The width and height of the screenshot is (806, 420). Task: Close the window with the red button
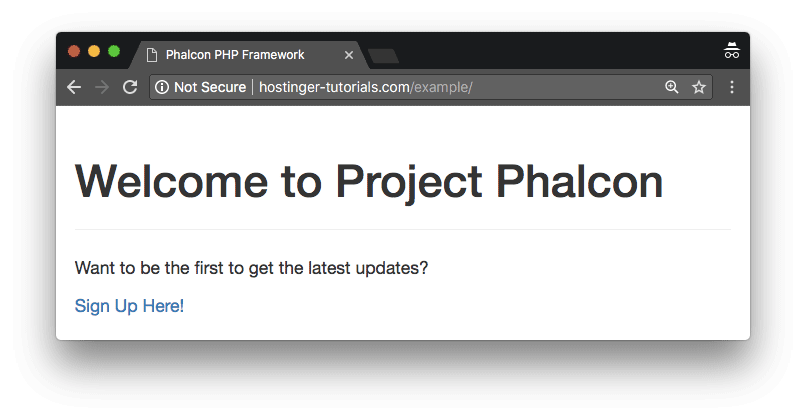click(x=74, y=51)
